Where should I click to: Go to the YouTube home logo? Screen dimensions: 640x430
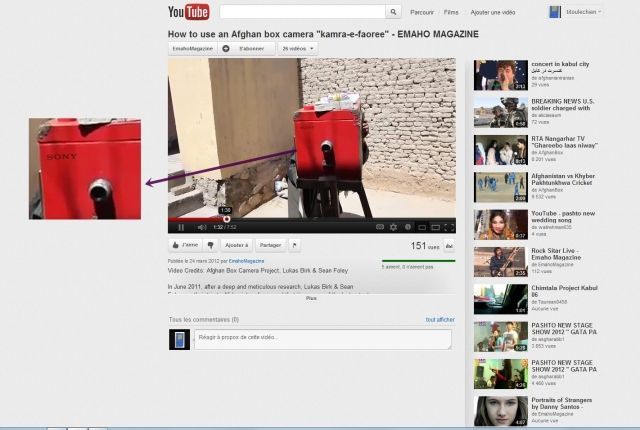pyautogui.click(x=189, y=12)
